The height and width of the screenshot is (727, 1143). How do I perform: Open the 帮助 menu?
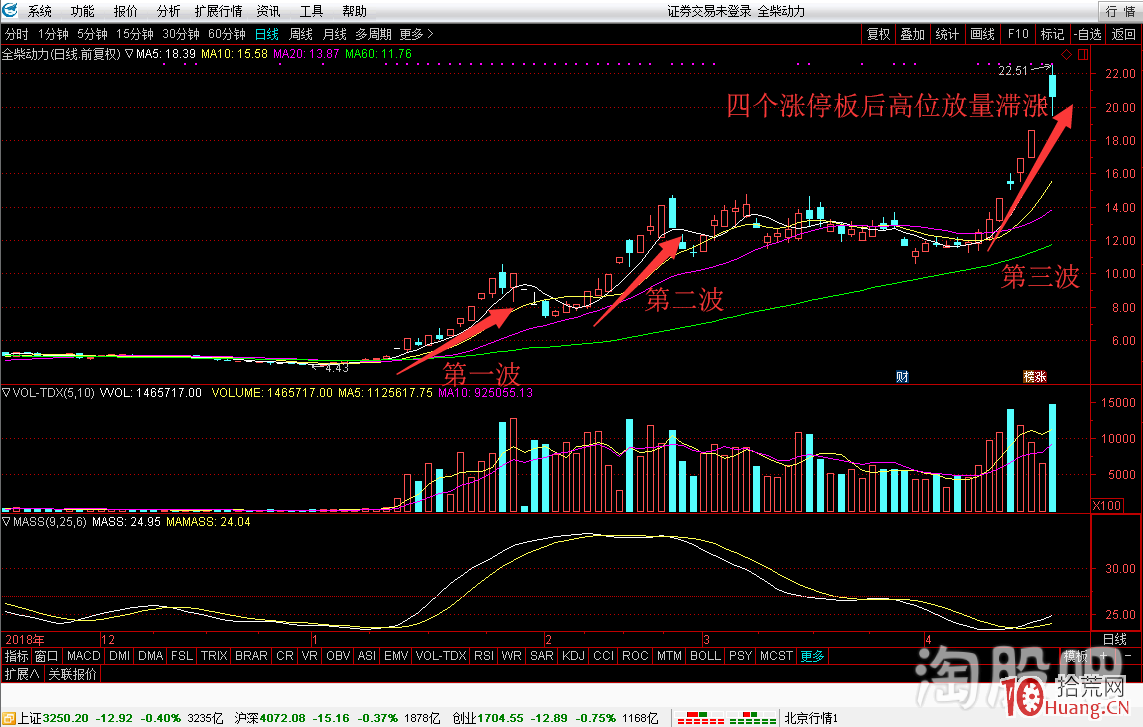tap(354, 11)
